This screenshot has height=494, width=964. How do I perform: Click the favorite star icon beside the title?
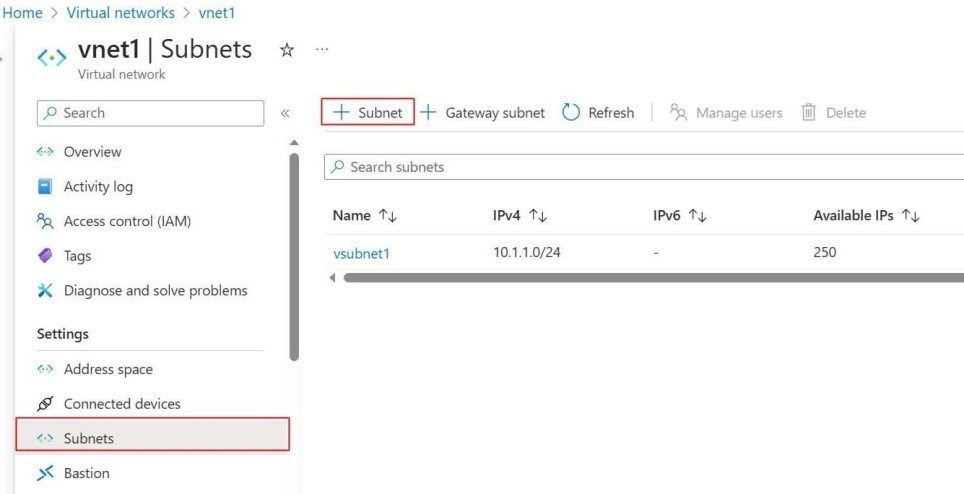pyautogui.click(x=287, y=51)
